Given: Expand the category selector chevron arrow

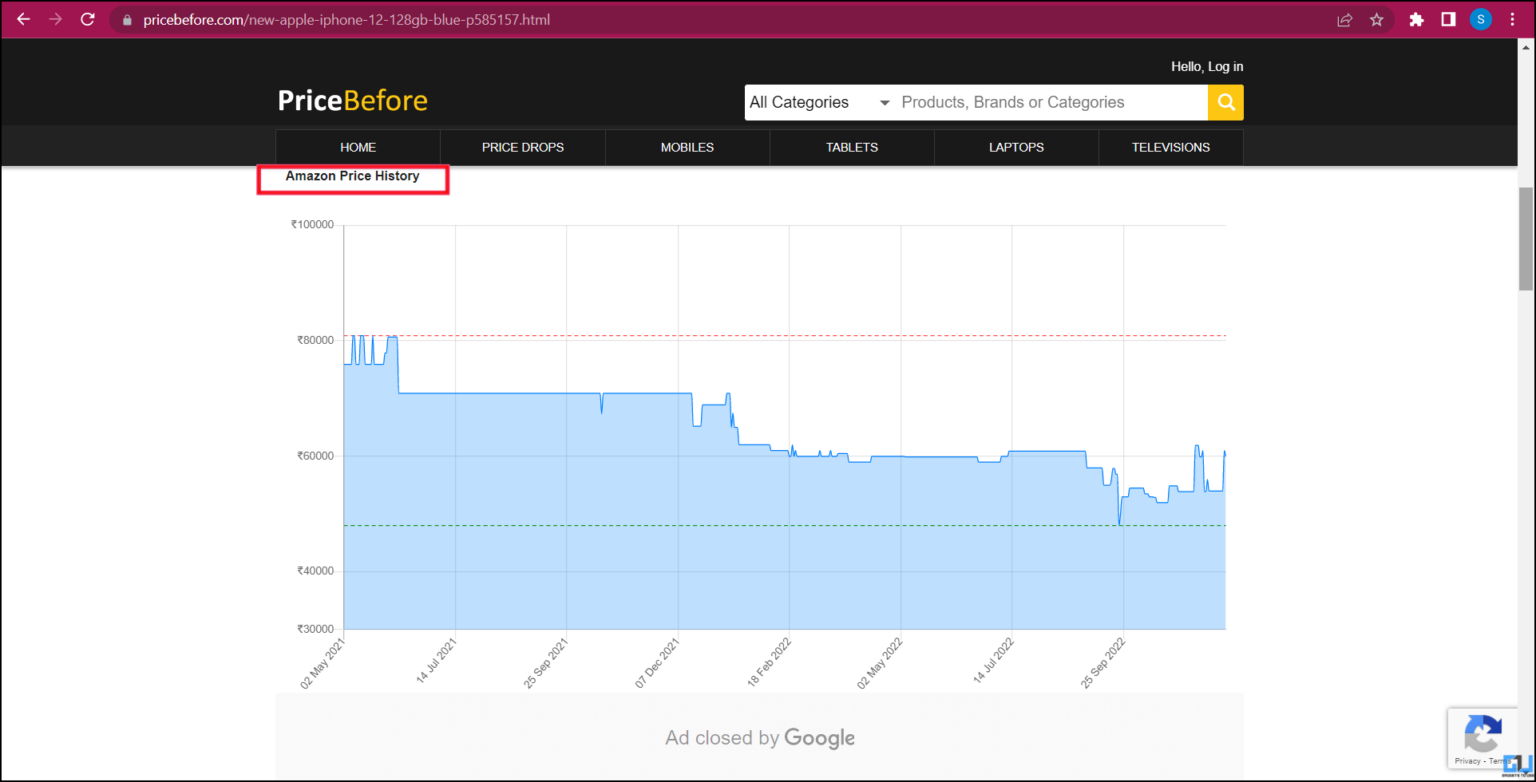Looking at the screenshot, I should (x=884, y=102).
